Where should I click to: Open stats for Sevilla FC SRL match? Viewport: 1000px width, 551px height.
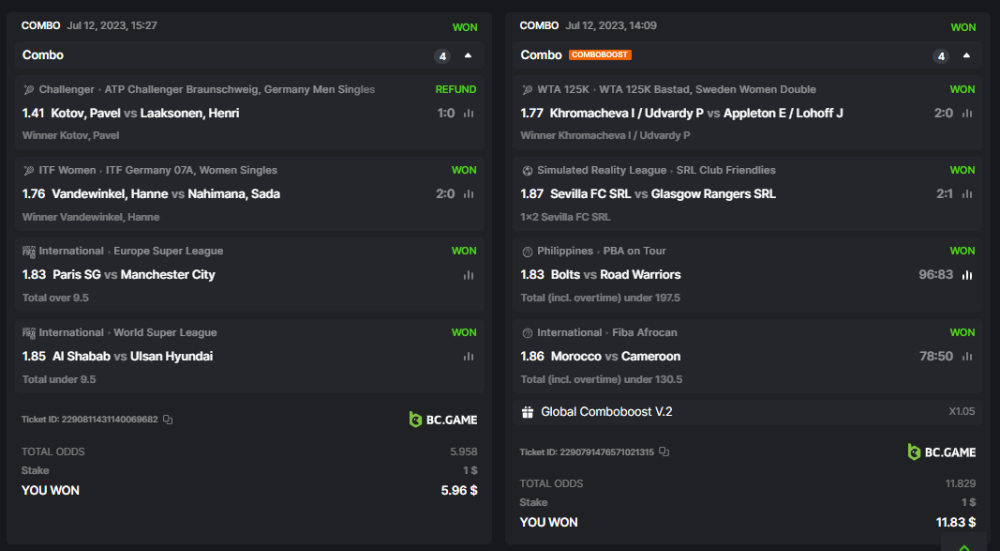[x=967, y=194]
